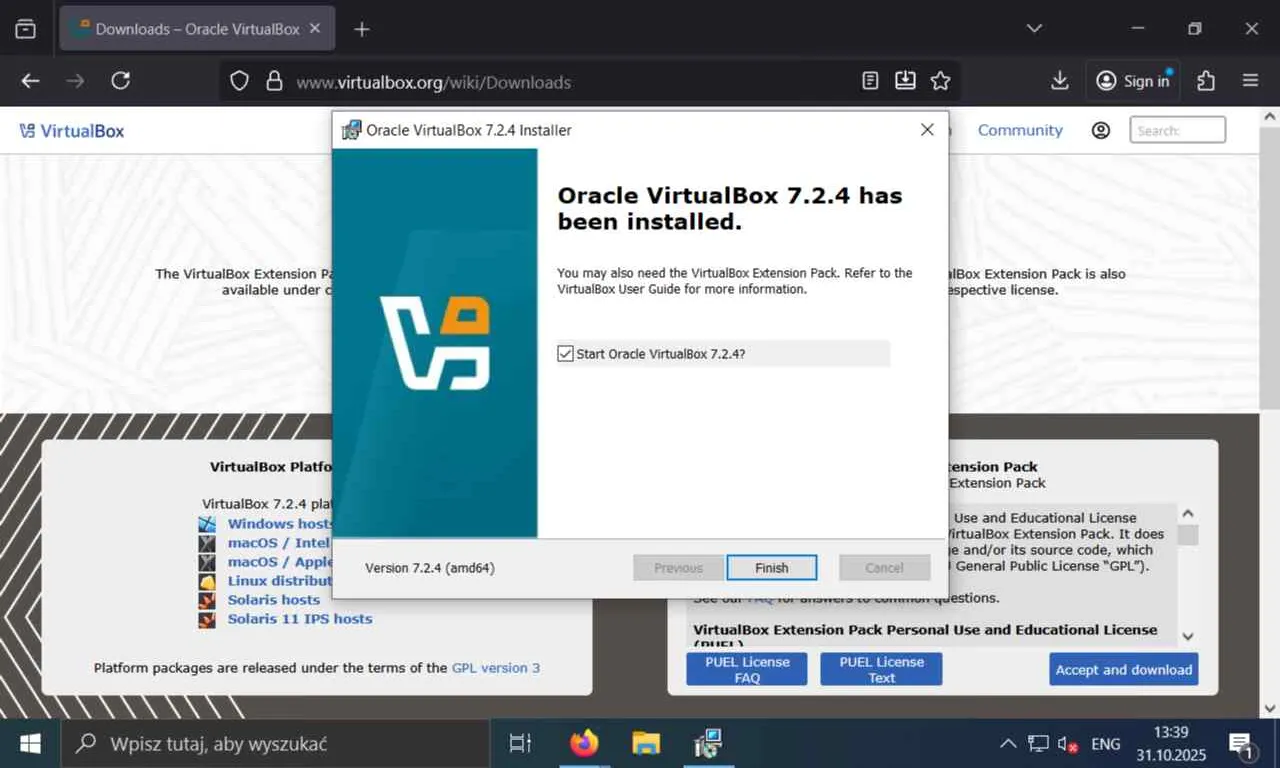
Task: Open the Windows notification center
Action: [1242, 744]
